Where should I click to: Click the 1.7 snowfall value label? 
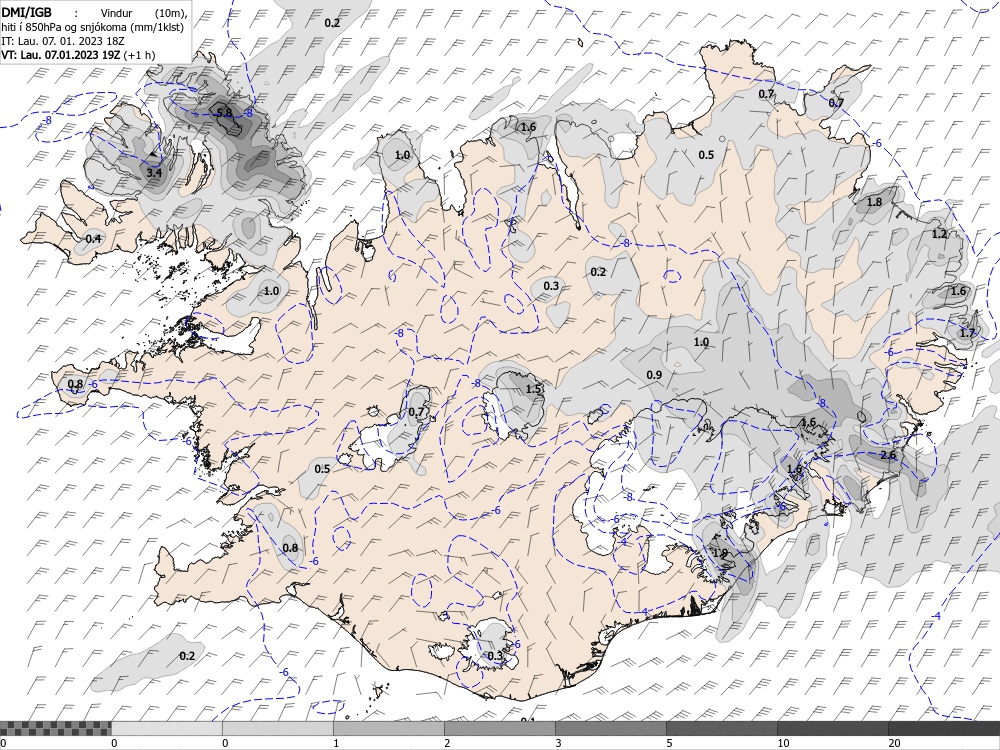(967, 333)
